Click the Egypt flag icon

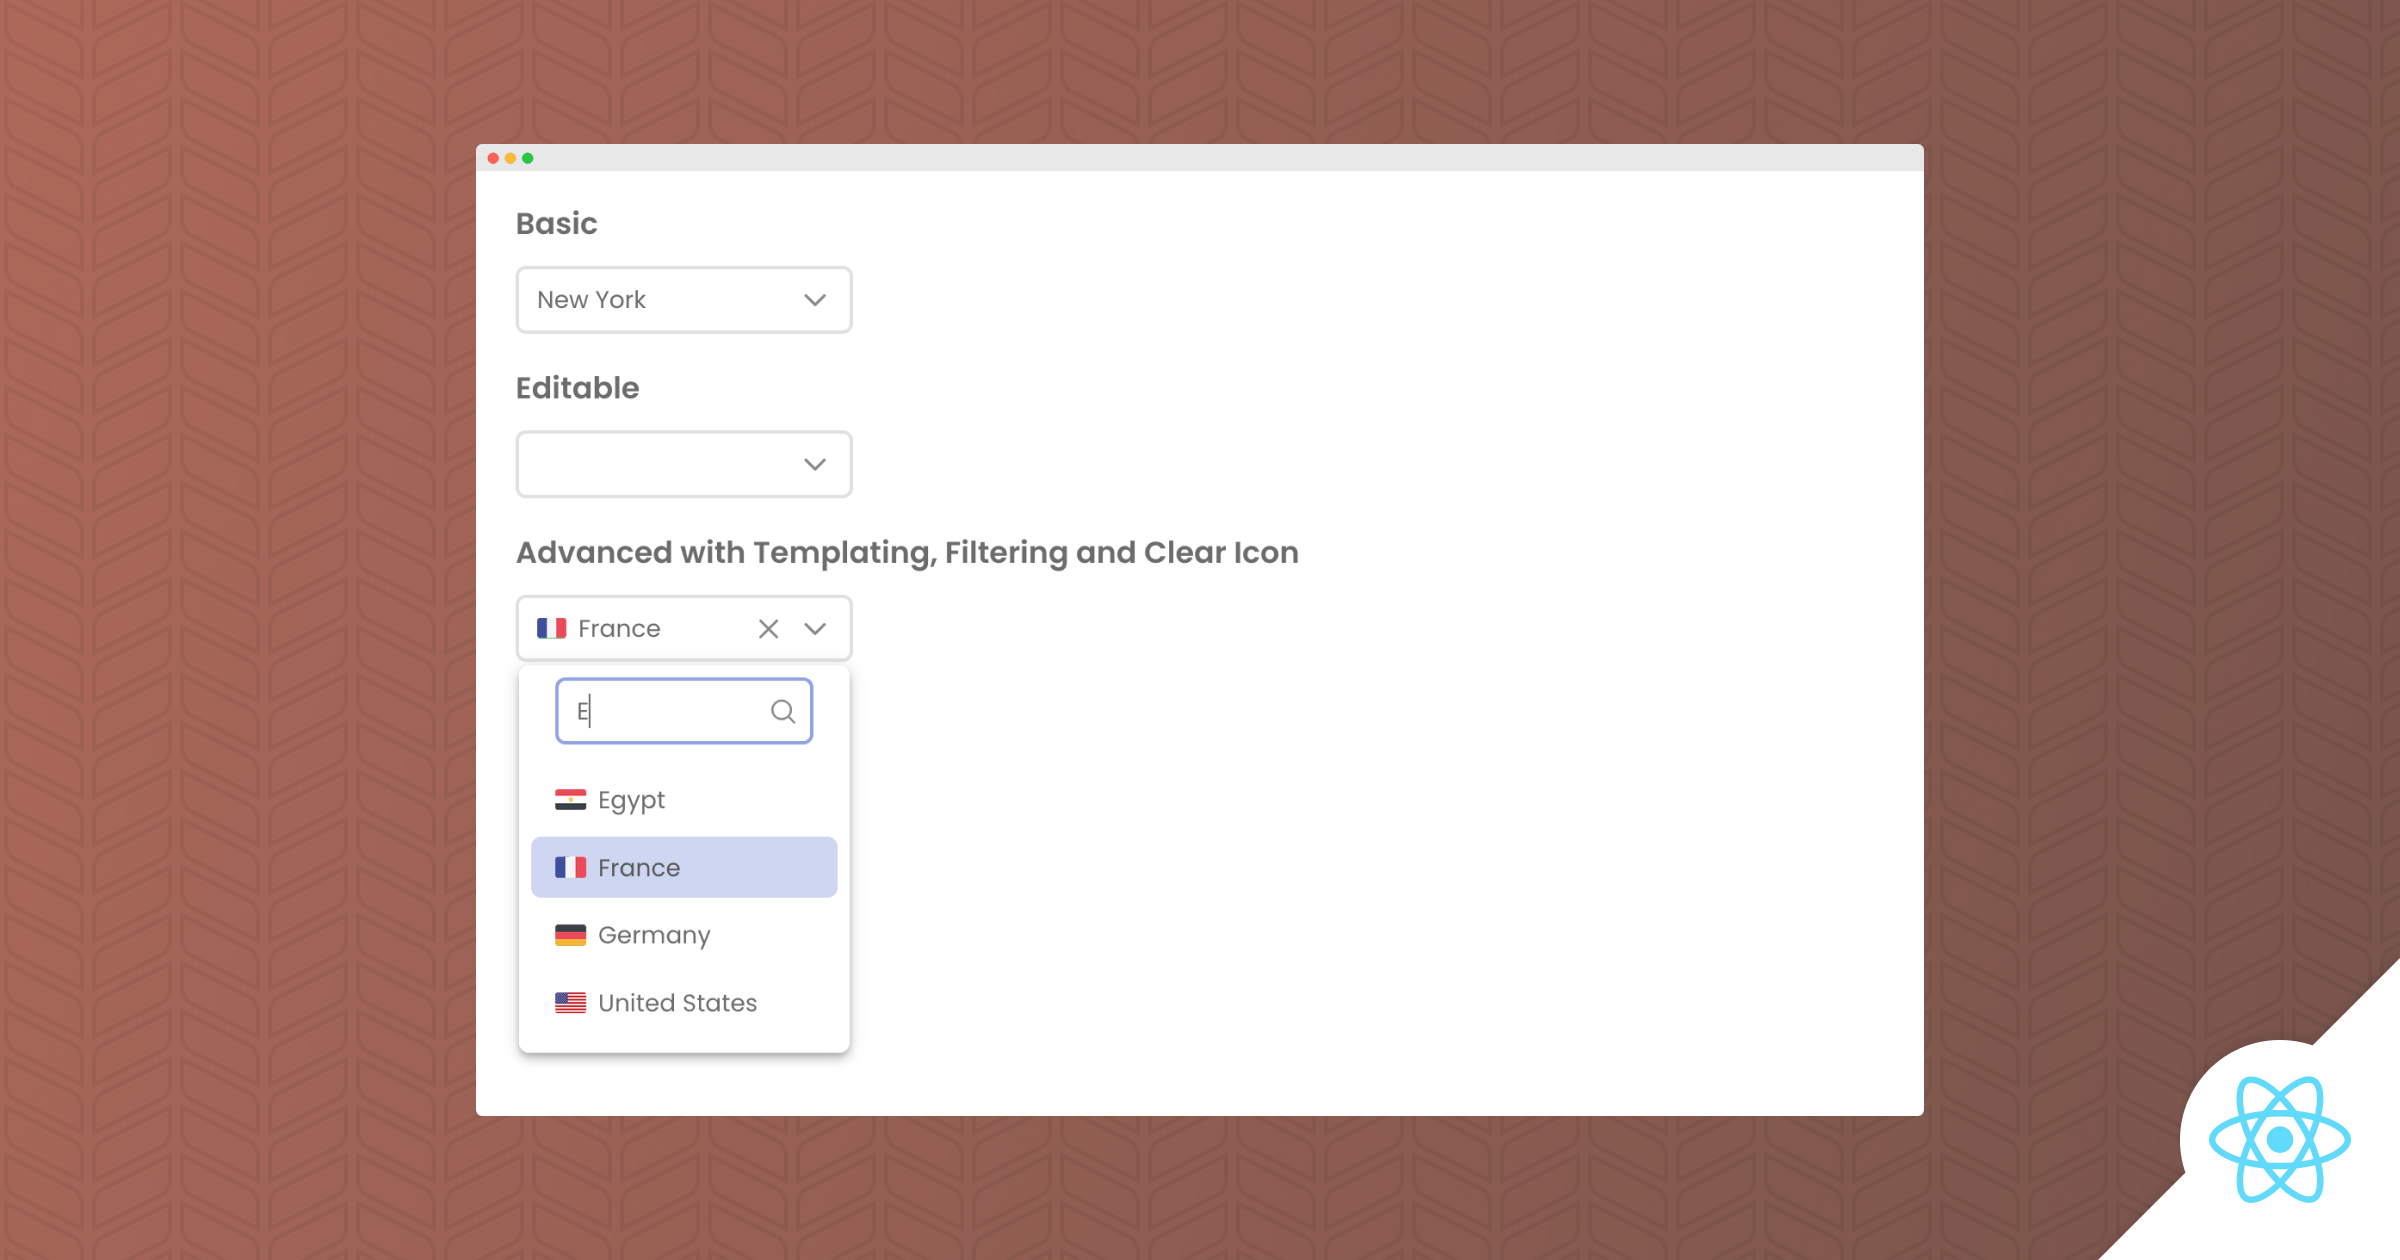click(x=569, y=798)
